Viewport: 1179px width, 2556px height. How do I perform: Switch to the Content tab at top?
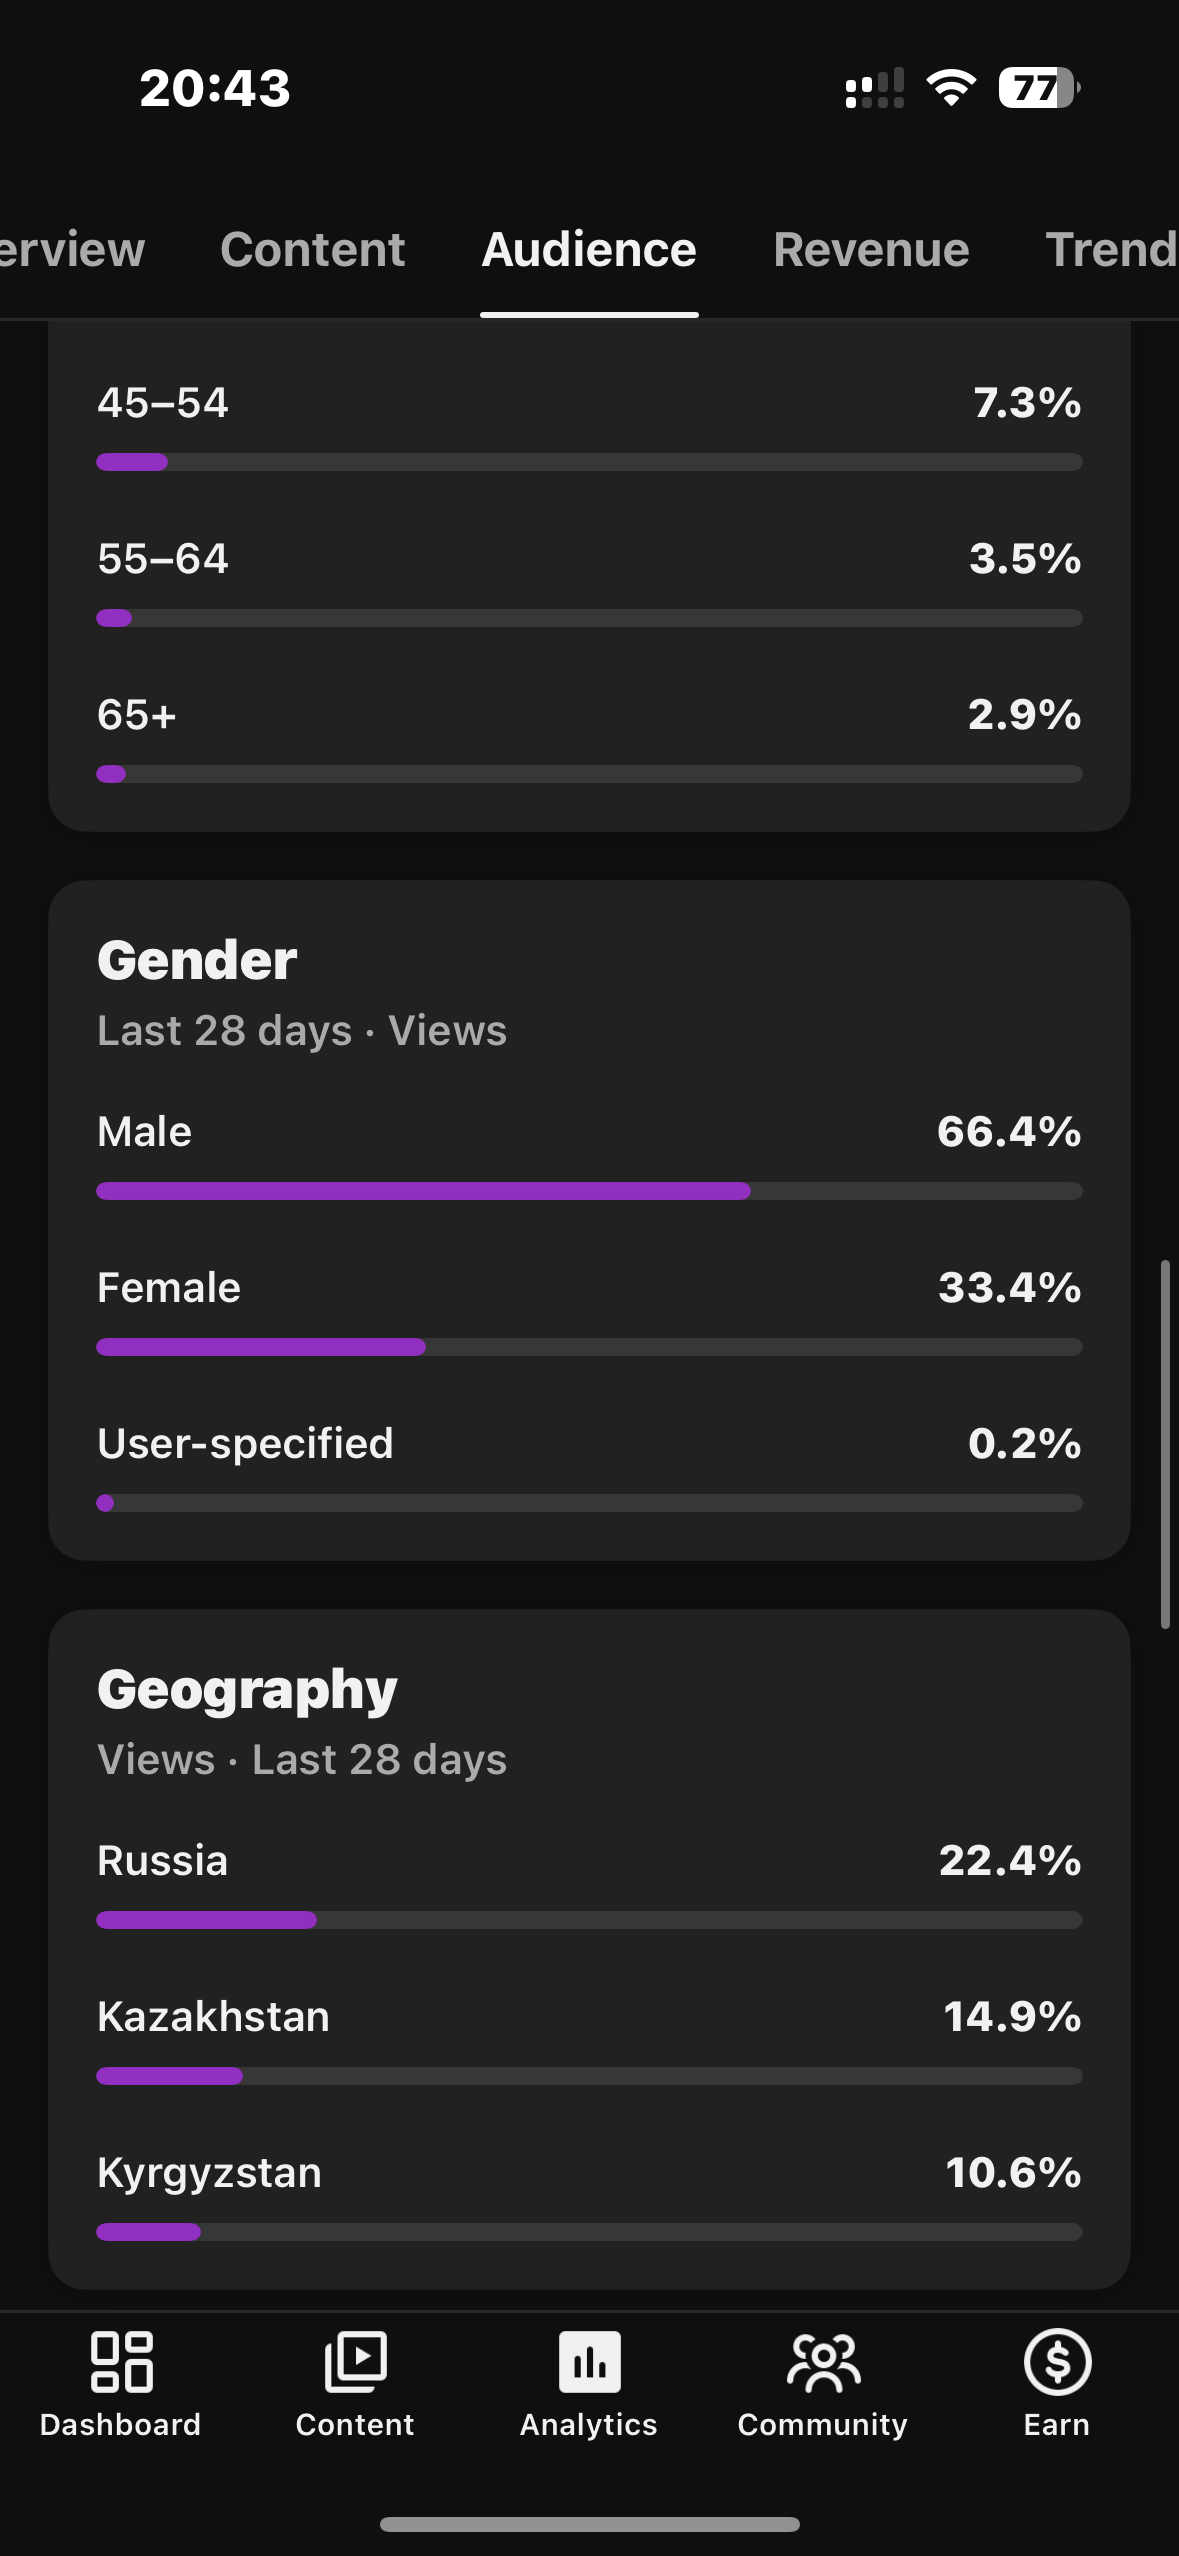pyautogui.click(x=312, y=249)
